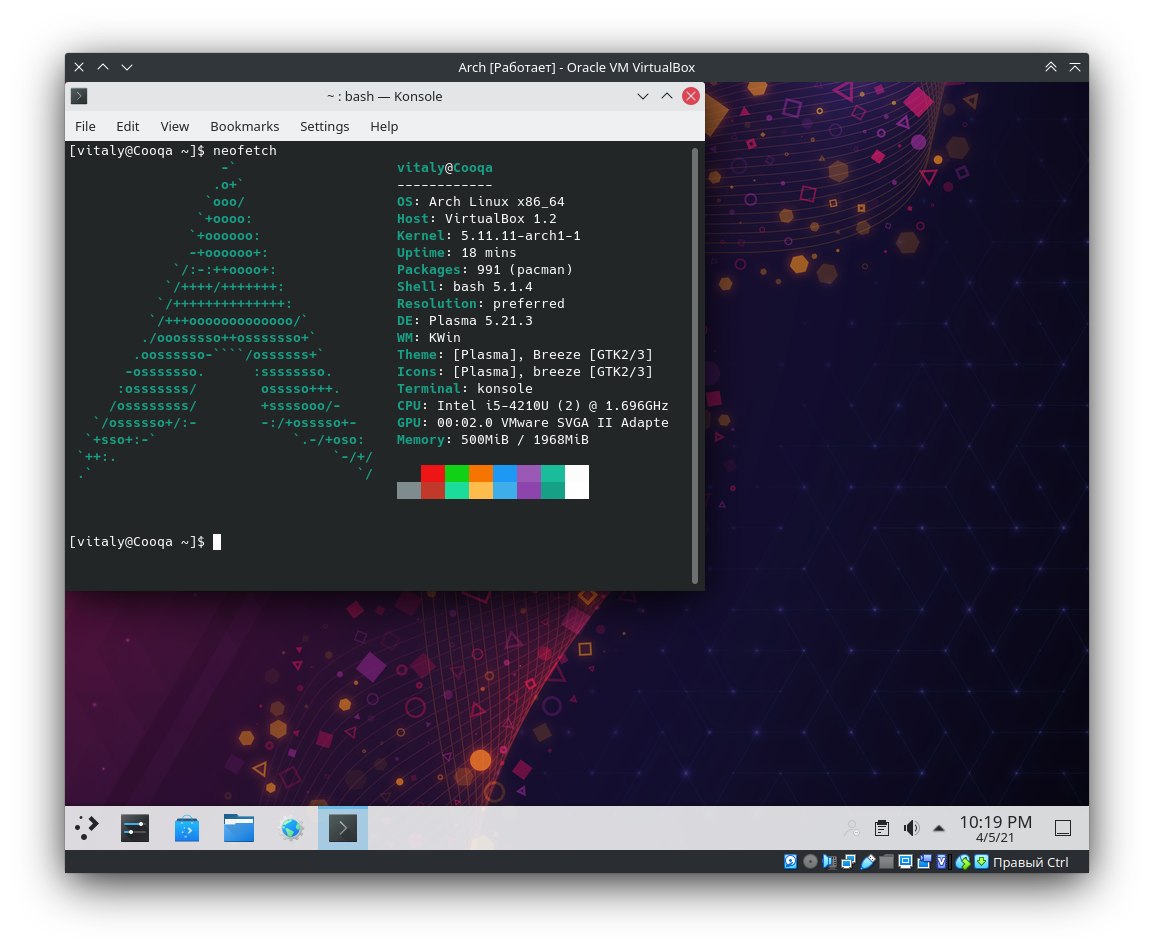The image size is (1154, 950).
Task: Click the Show Desktop panel button
Action: tap(1063, 828)
